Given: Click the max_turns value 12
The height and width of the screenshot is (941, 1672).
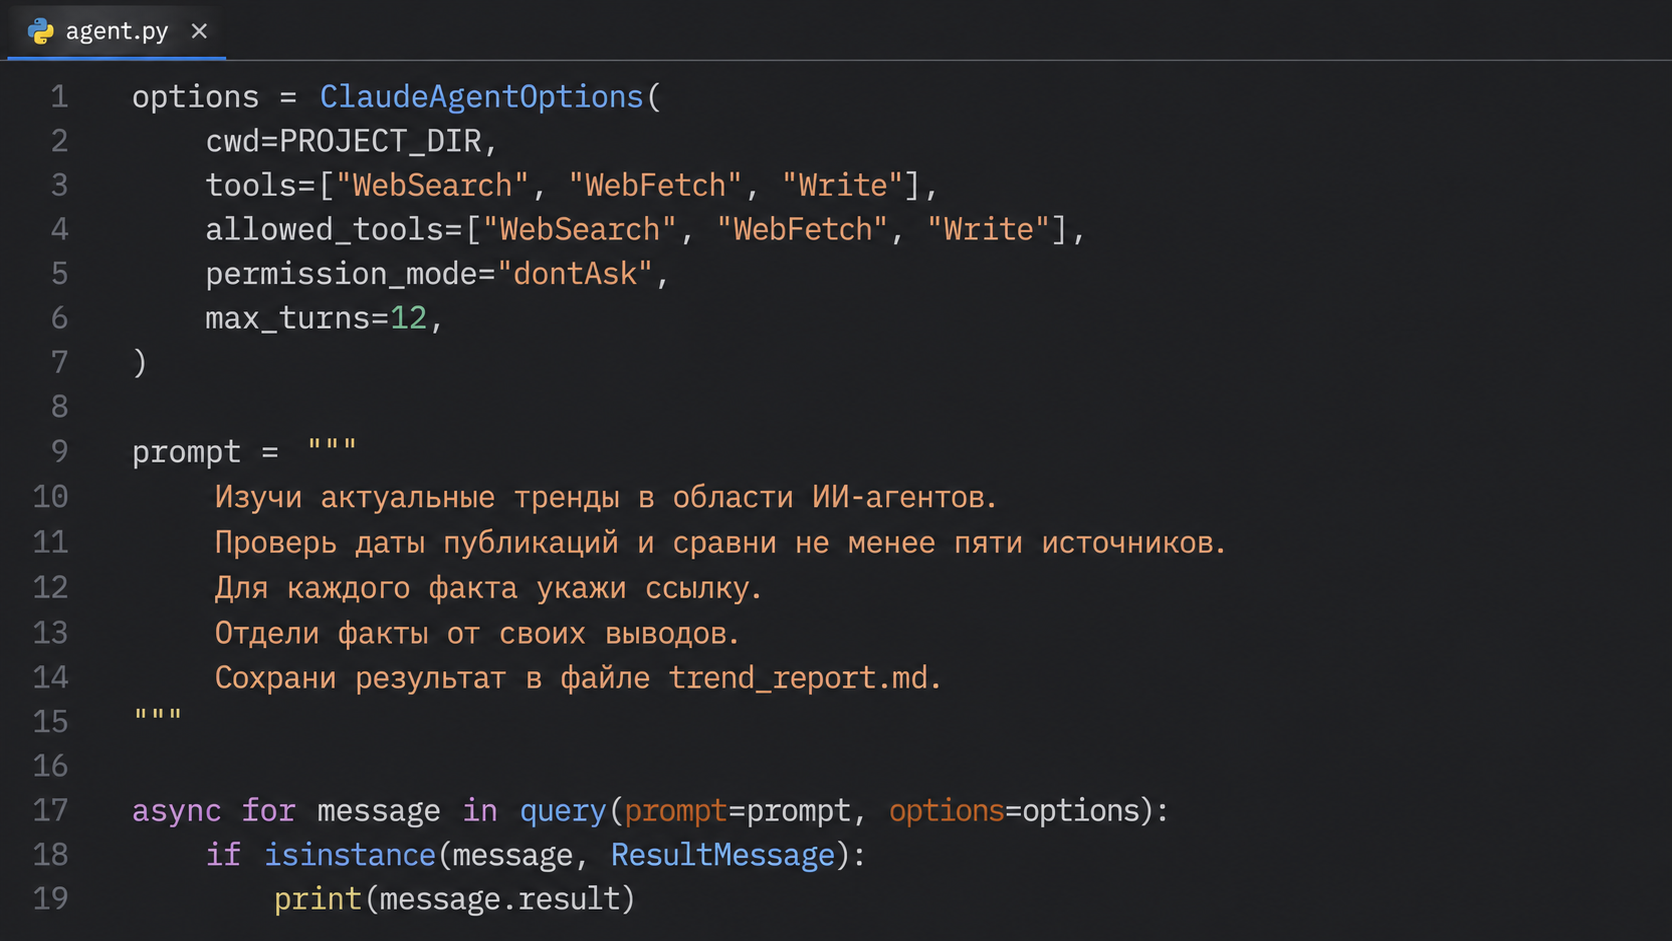Looking at the screenshot, I should point(408,318).
